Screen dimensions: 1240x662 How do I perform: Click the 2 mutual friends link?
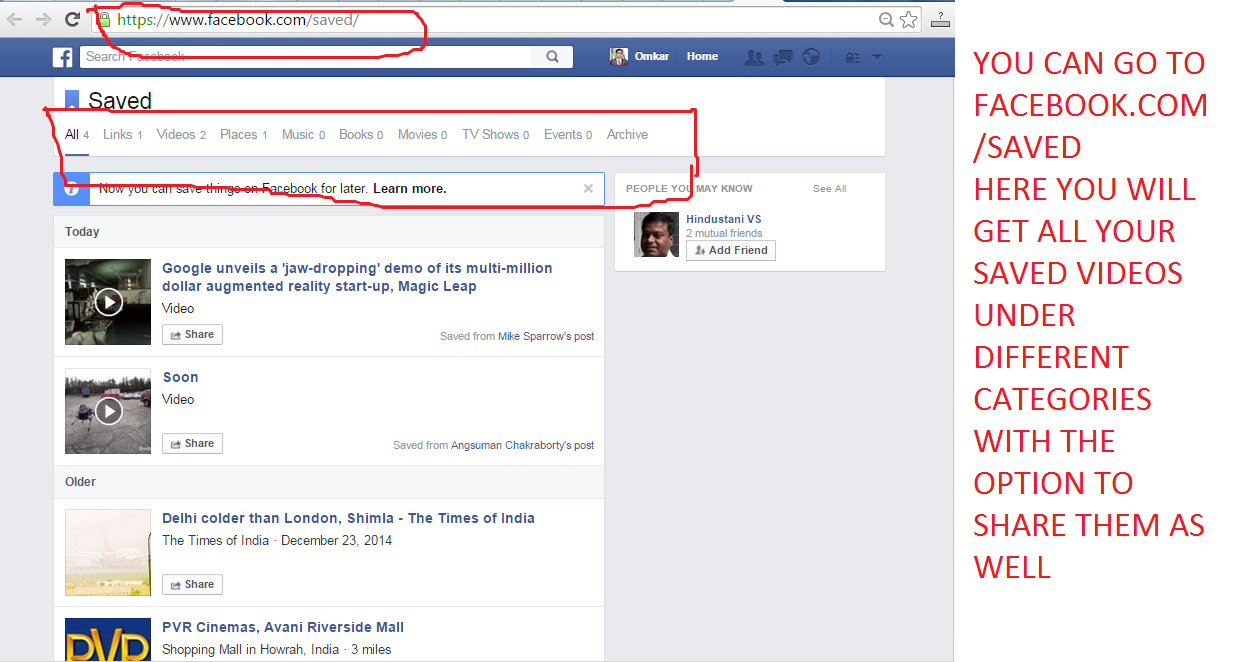click(x=724, y=233)
